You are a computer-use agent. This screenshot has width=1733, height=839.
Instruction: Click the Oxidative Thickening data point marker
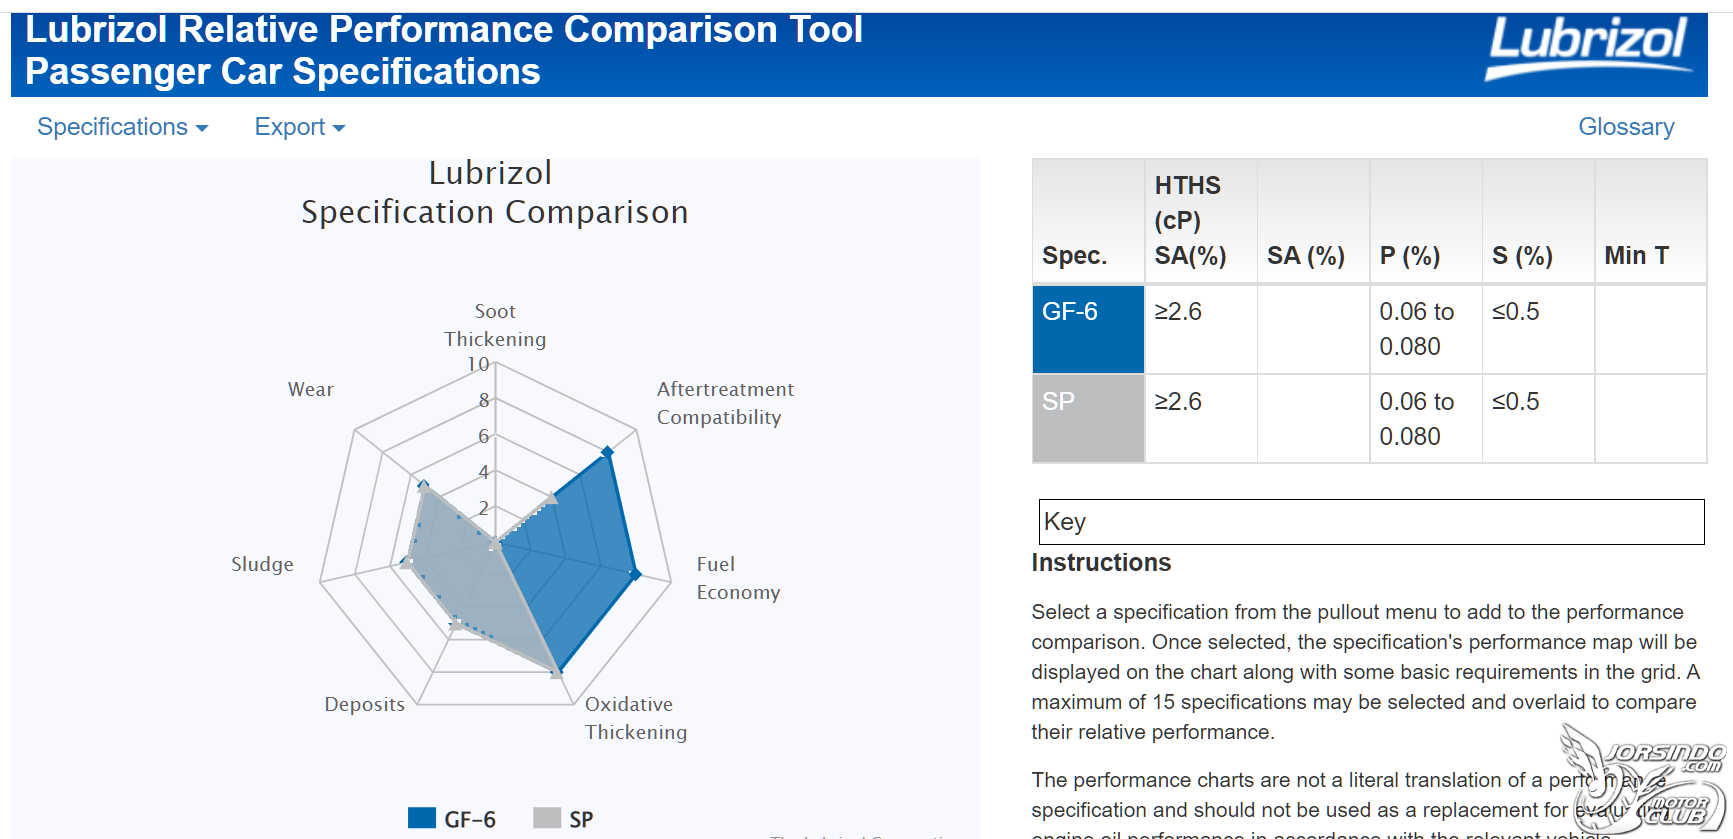(557, 672)
